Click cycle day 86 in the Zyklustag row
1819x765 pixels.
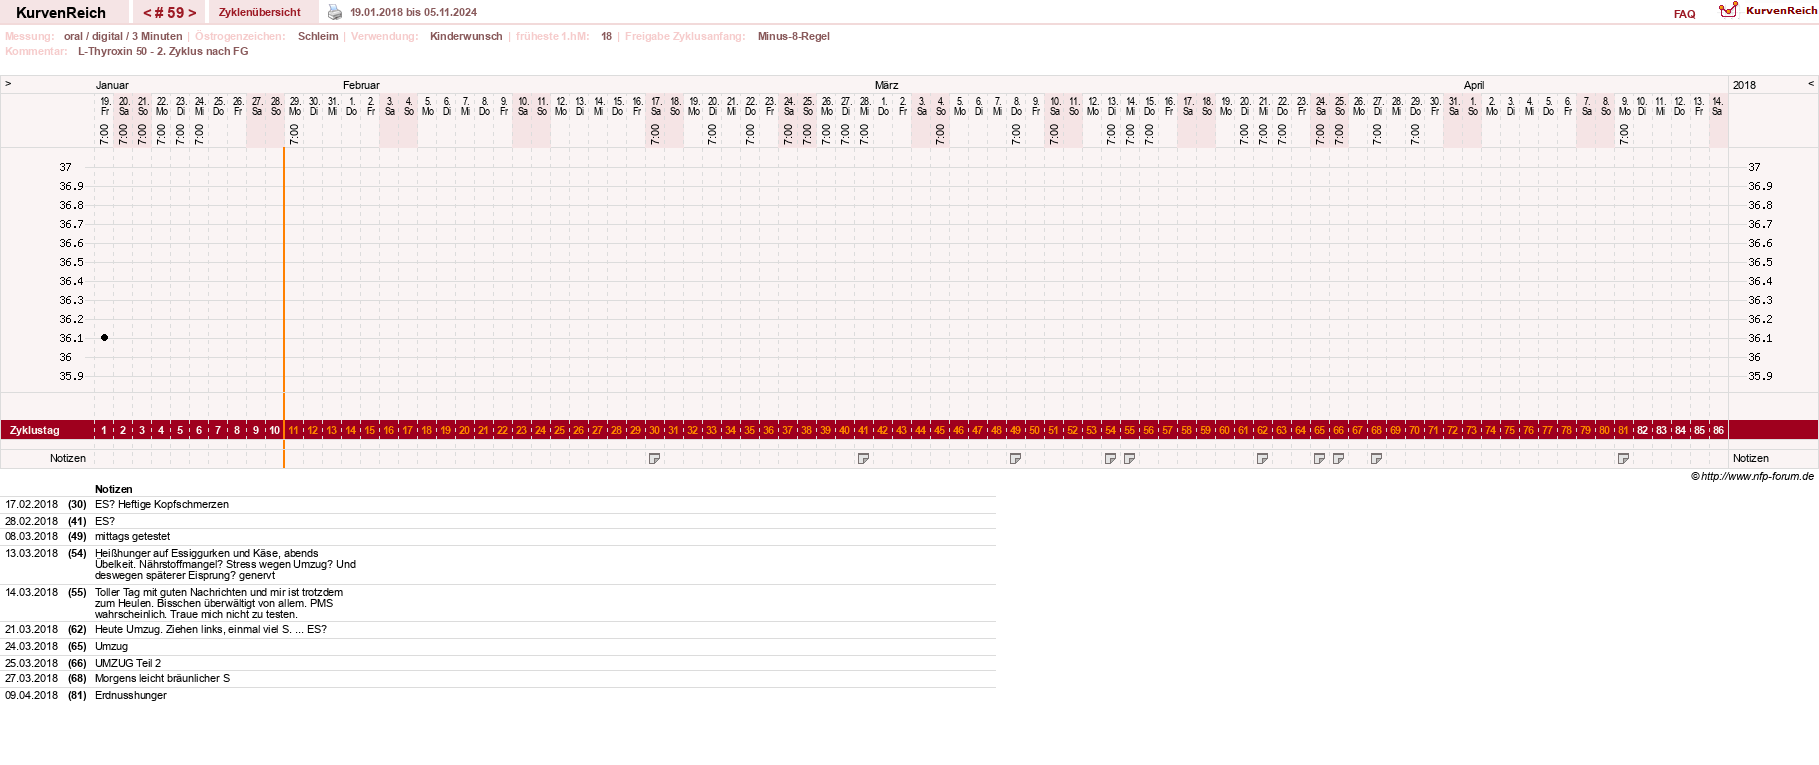[1718, 430]
